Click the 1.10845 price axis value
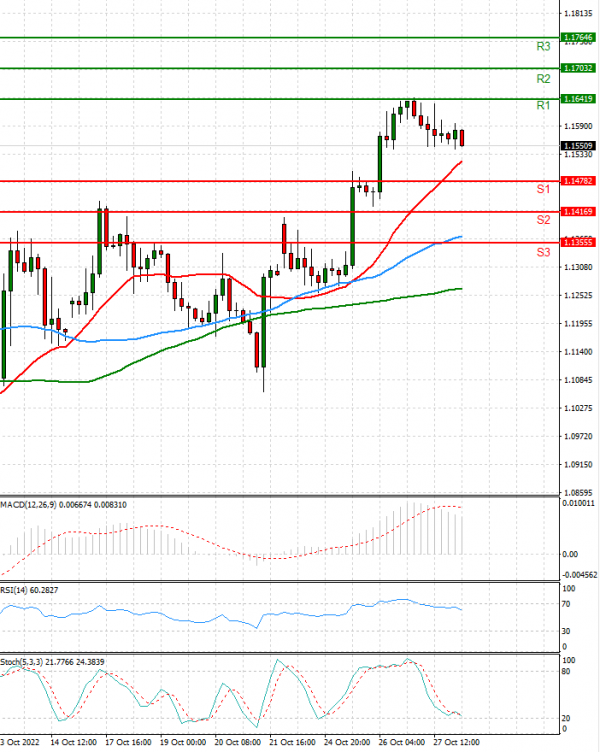Image resolution: width=600 pixels, height=752 pixels. pyautogui.click(x=578, y=380)
